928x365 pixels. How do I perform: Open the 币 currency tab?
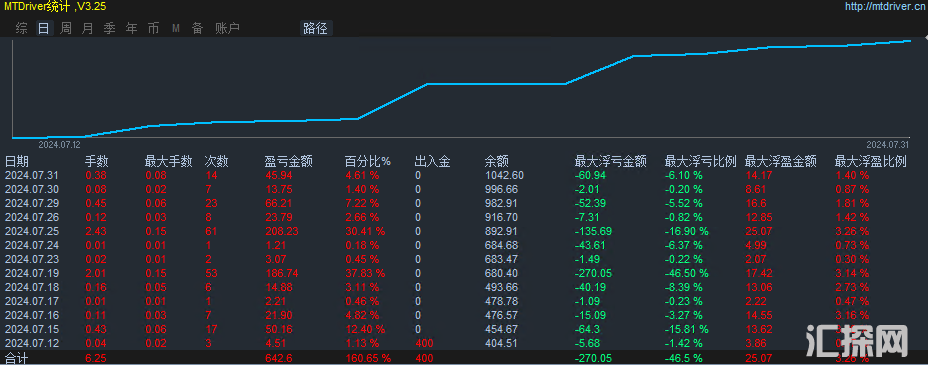[x=153, y=28]
